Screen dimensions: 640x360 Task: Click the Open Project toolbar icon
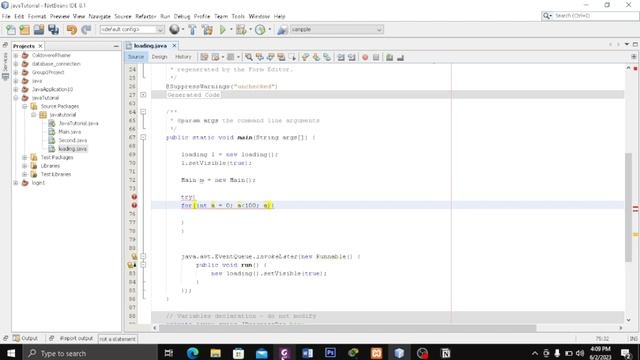coord(39,29)
